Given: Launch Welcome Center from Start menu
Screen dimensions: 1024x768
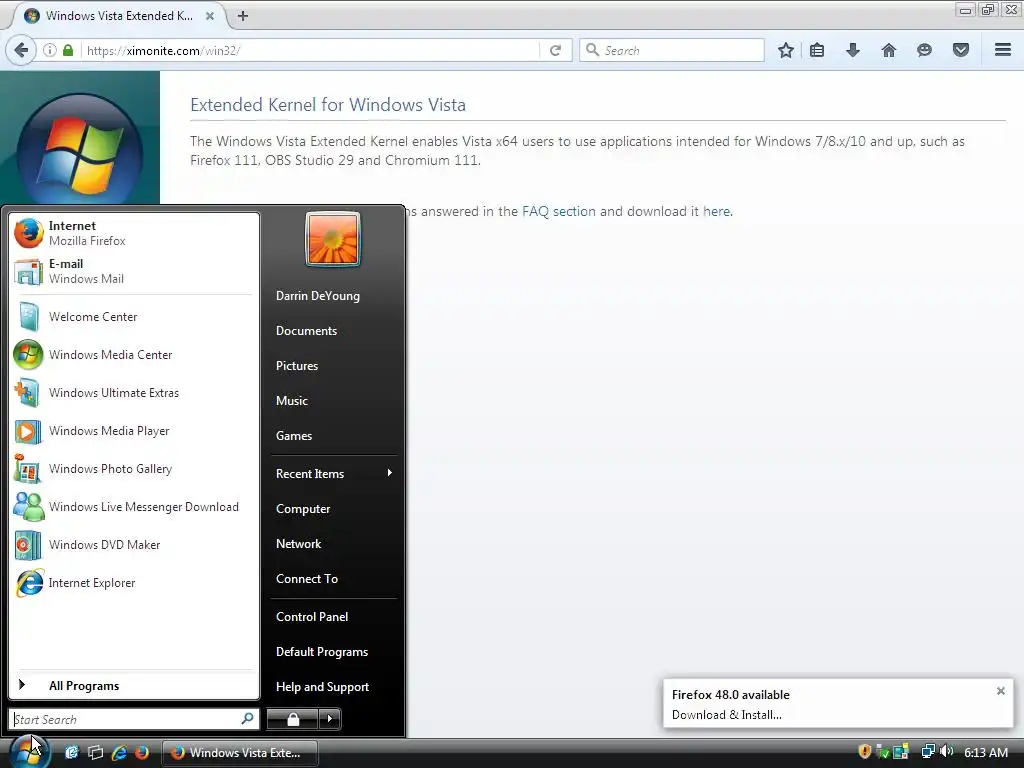Looking at the screenshot, I should pos(134,317).
